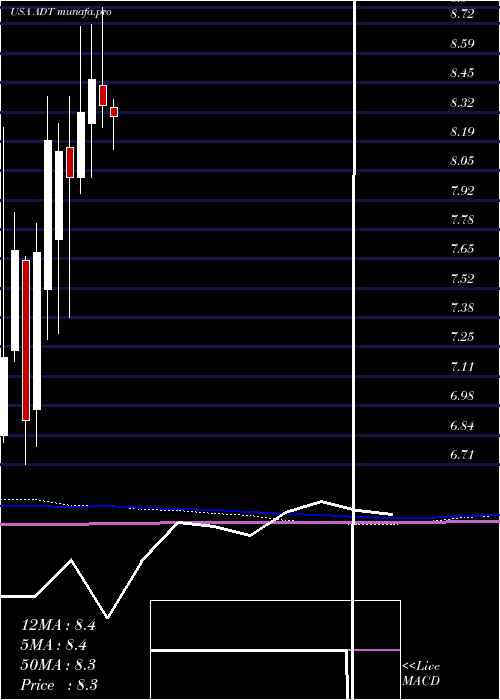Click the 7.38 price axis label
Screen dimensions: 500x700
pyautogui.click(x=462, y=308)
